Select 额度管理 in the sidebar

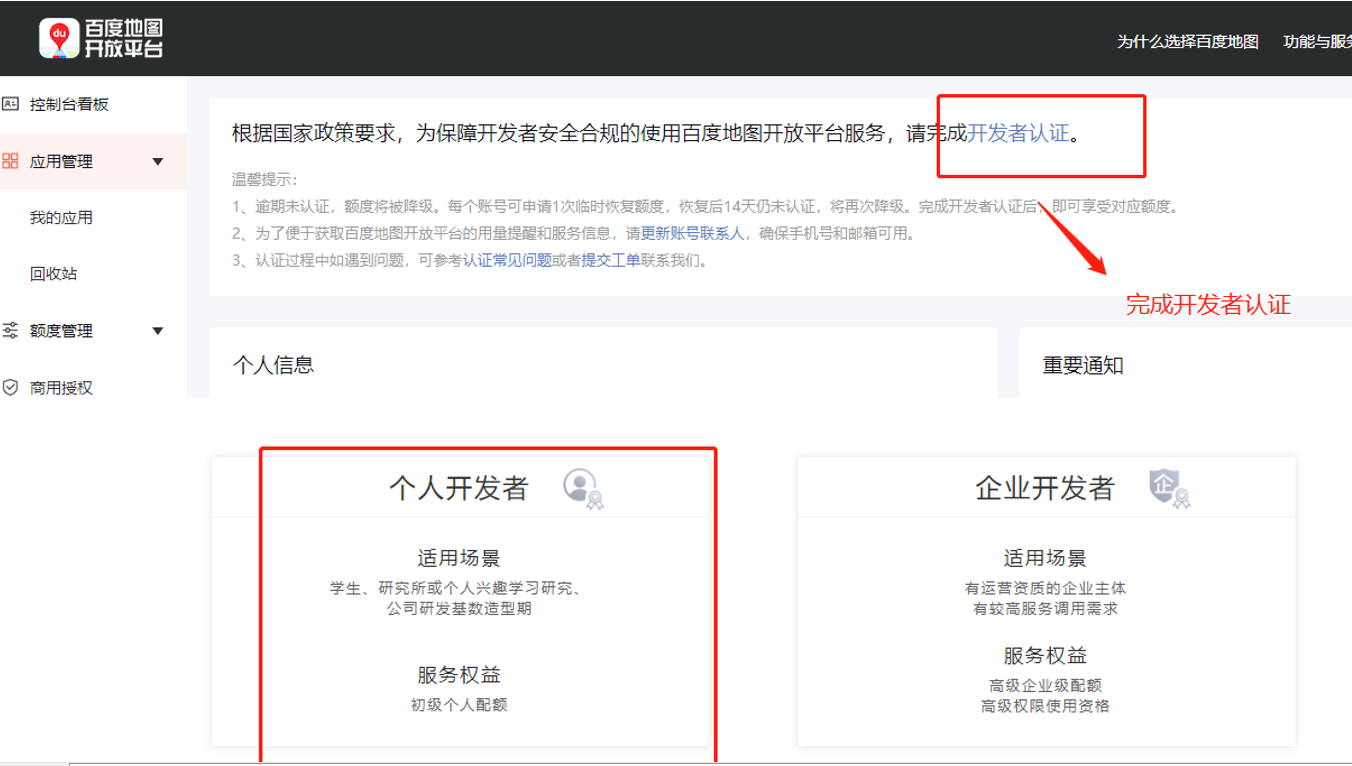61,331
